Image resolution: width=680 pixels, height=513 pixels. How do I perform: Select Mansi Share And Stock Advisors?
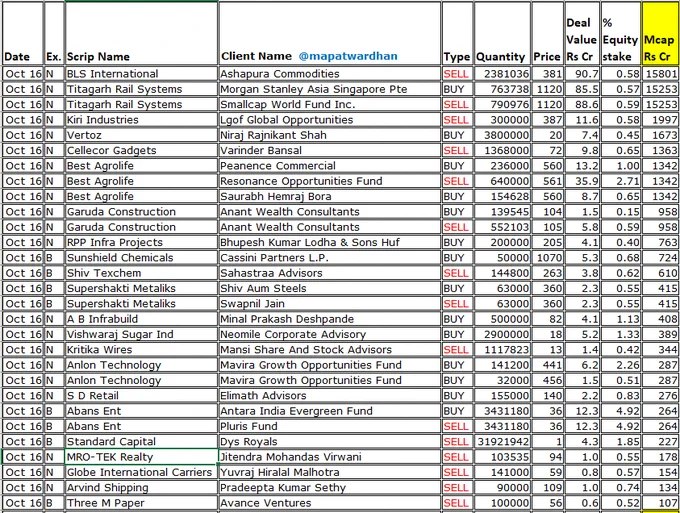click(330, 350)
